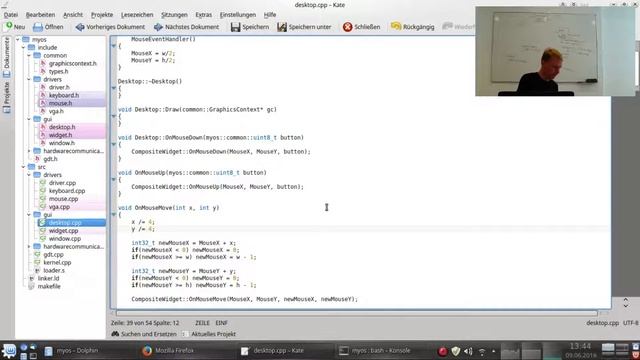Screen dimensions: 640x360
Task: Open the Sitzungen menu
Action: (174, 15)
